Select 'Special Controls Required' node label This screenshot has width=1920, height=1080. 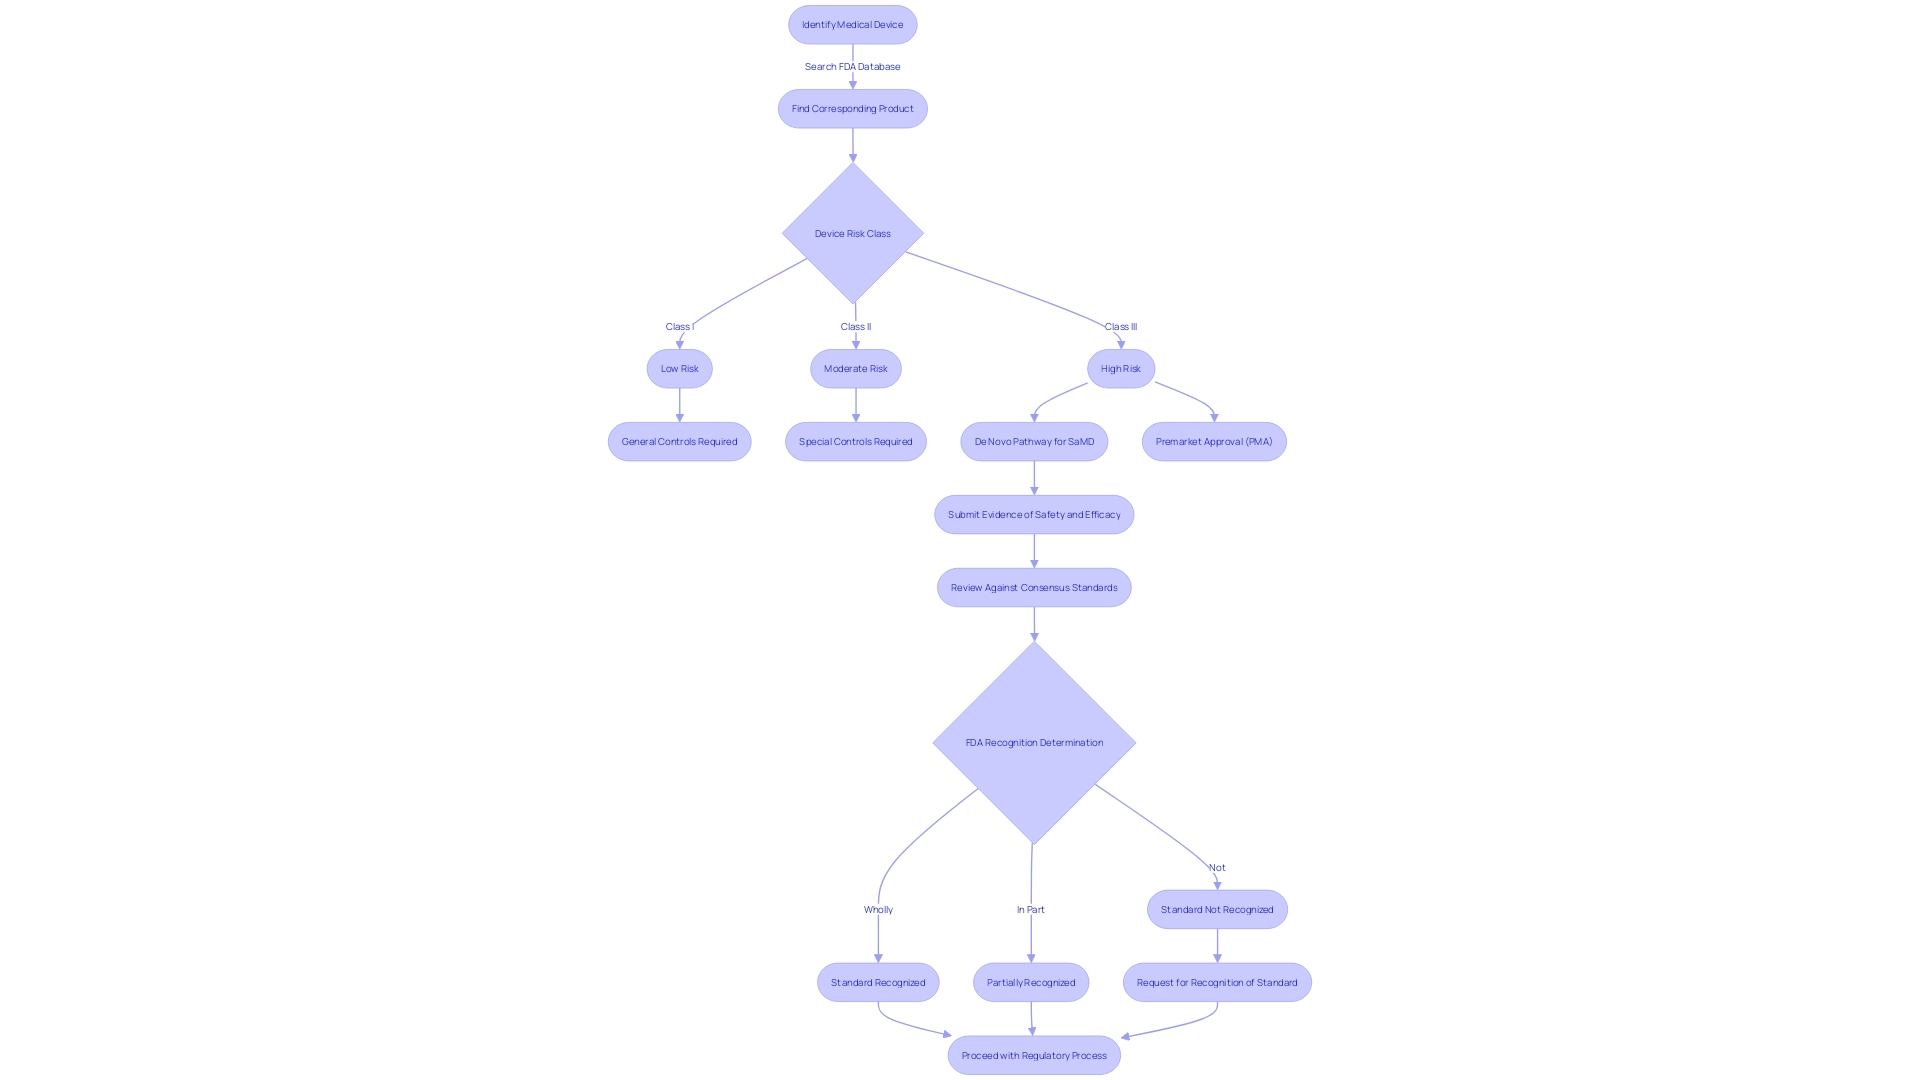(856, 440)
